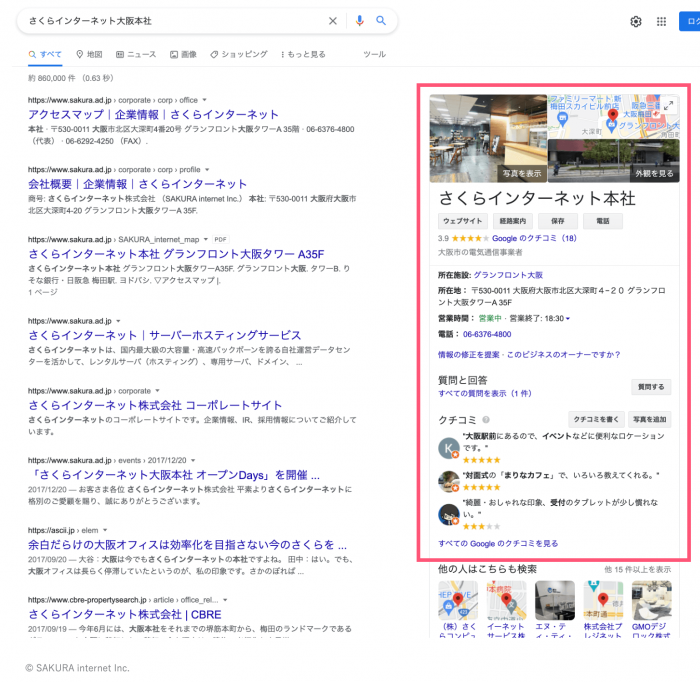The image size is (700, 682).
Task: Click the blue magnifier search icon
Action: 381,21
